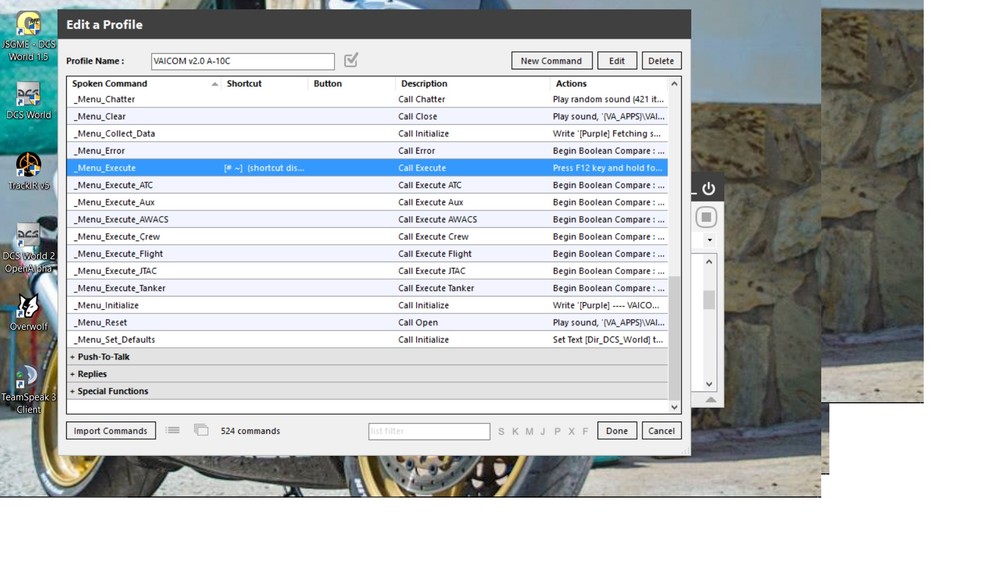
Task: Click the profile options checkmark icon
Action: pos(351,60)
